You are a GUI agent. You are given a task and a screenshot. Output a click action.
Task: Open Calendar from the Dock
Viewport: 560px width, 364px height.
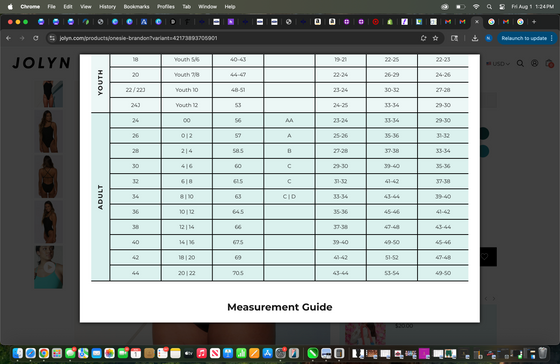click(x=136, y=353)
